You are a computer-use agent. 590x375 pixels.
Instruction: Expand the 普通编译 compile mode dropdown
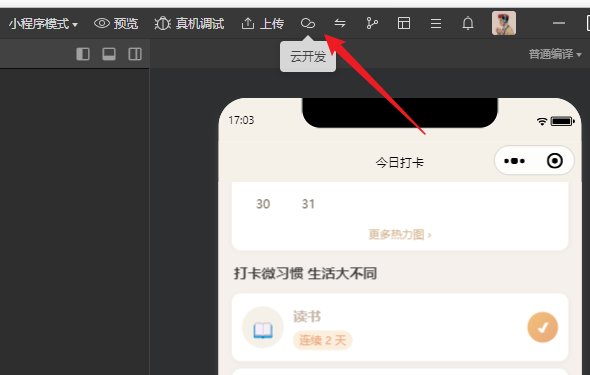pos(555,54)
